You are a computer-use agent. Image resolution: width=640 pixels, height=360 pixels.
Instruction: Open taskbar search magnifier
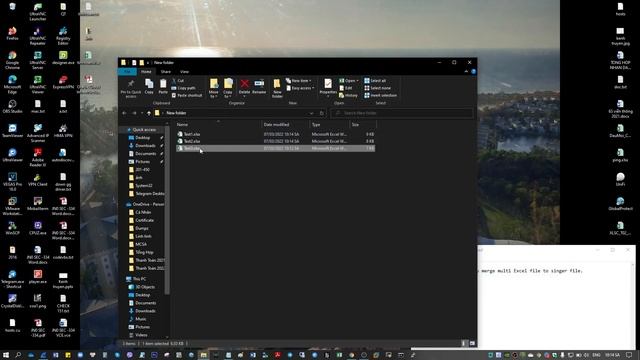pyautogui.click(x=18, y=355)
